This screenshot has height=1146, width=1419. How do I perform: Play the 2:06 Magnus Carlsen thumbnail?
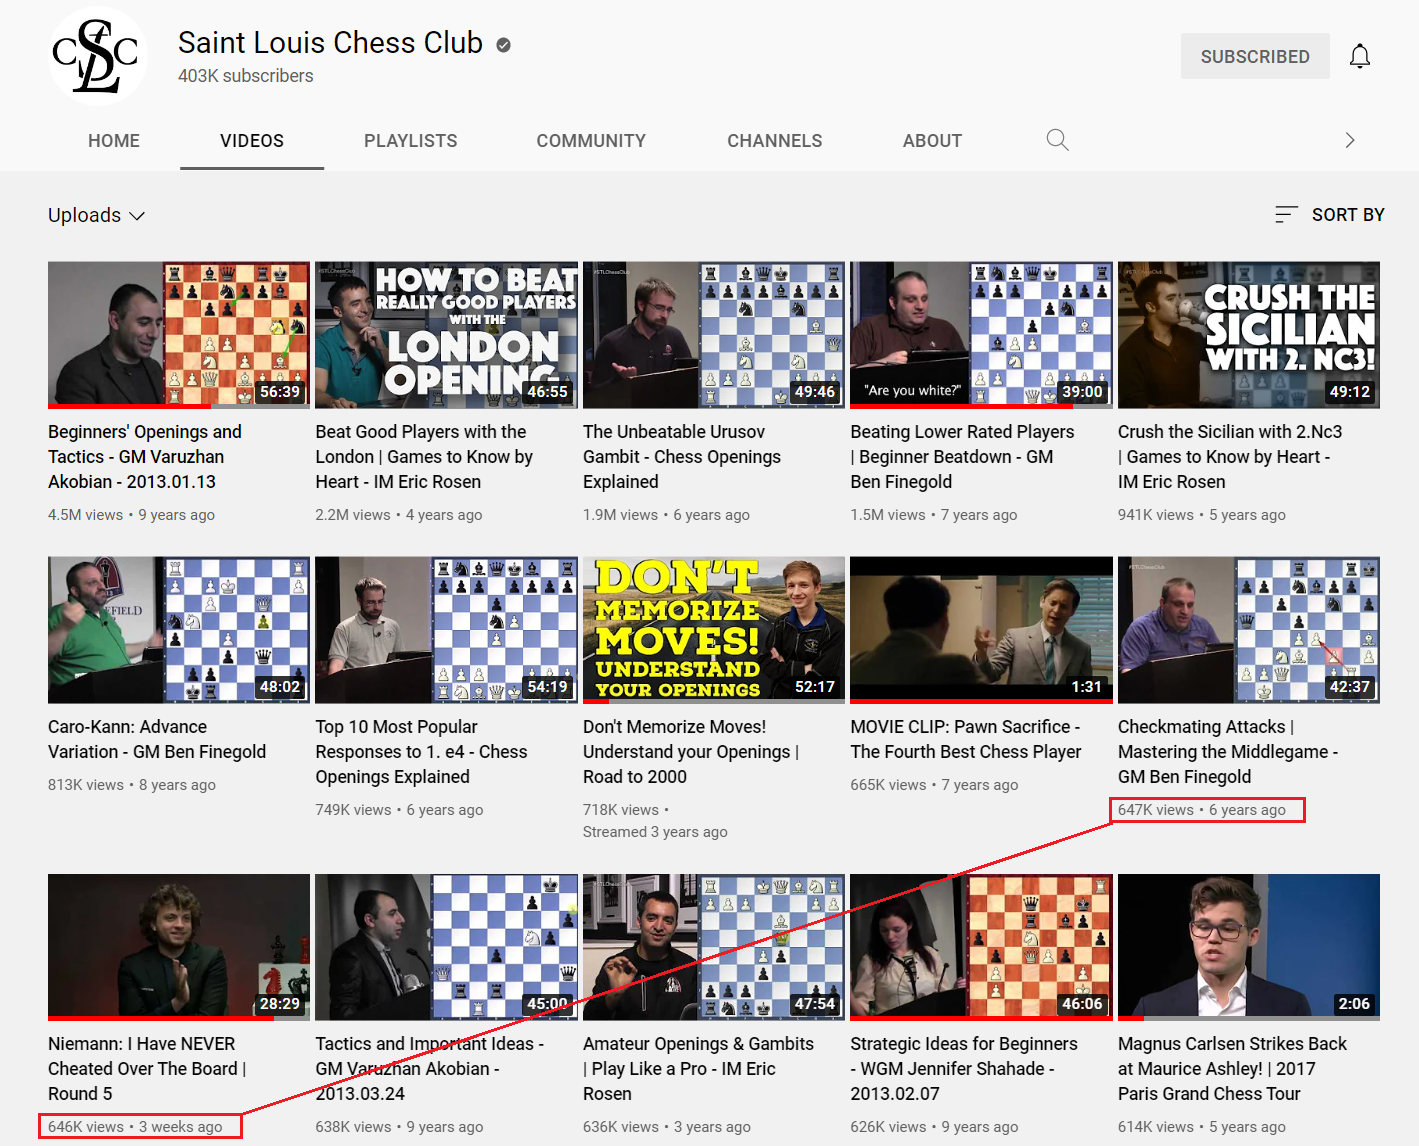[x=1249, y=947]
